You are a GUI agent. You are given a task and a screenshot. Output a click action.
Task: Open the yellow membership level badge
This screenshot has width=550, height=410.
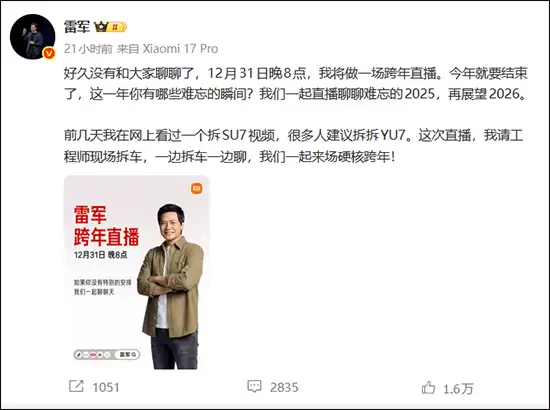117,27
